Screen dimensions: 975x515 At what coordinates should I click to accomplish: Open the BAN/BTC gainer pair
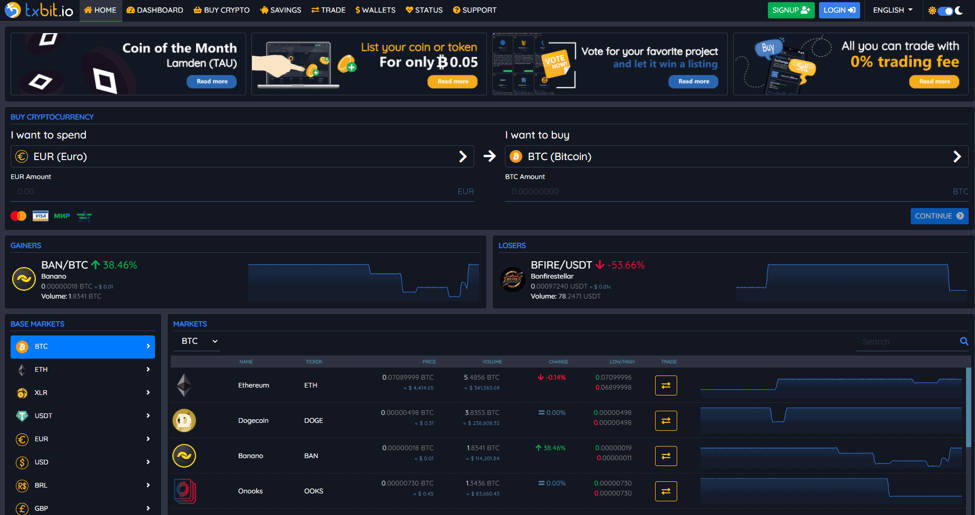[65, 265]
